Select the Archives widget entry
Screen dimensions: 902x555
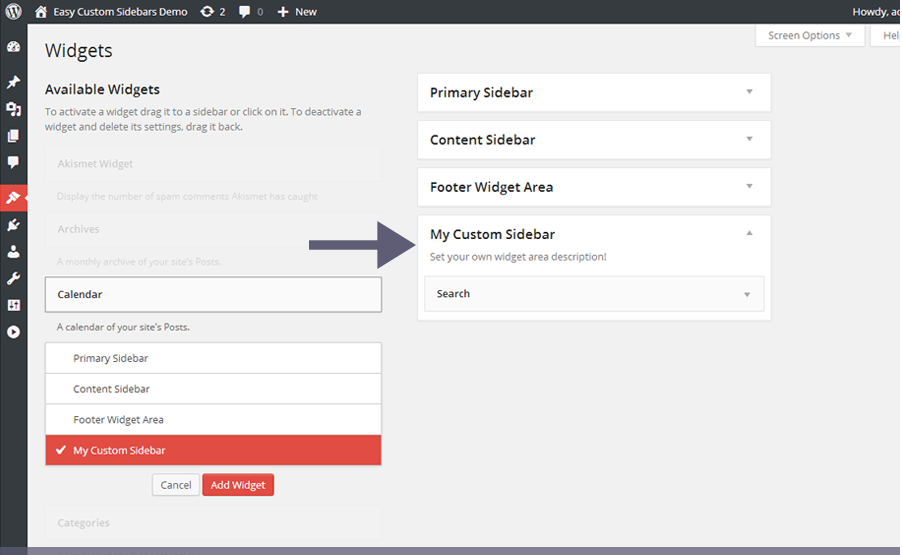click(x=213, y=229)
